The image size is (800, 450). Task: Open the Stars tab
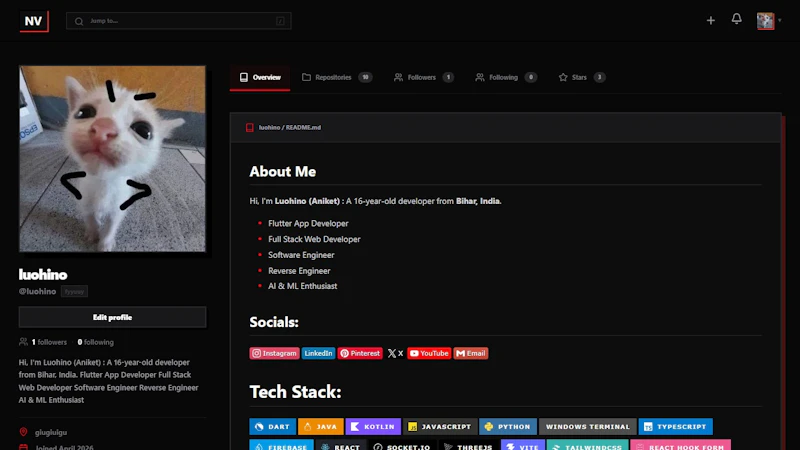(x=582, y=78)
